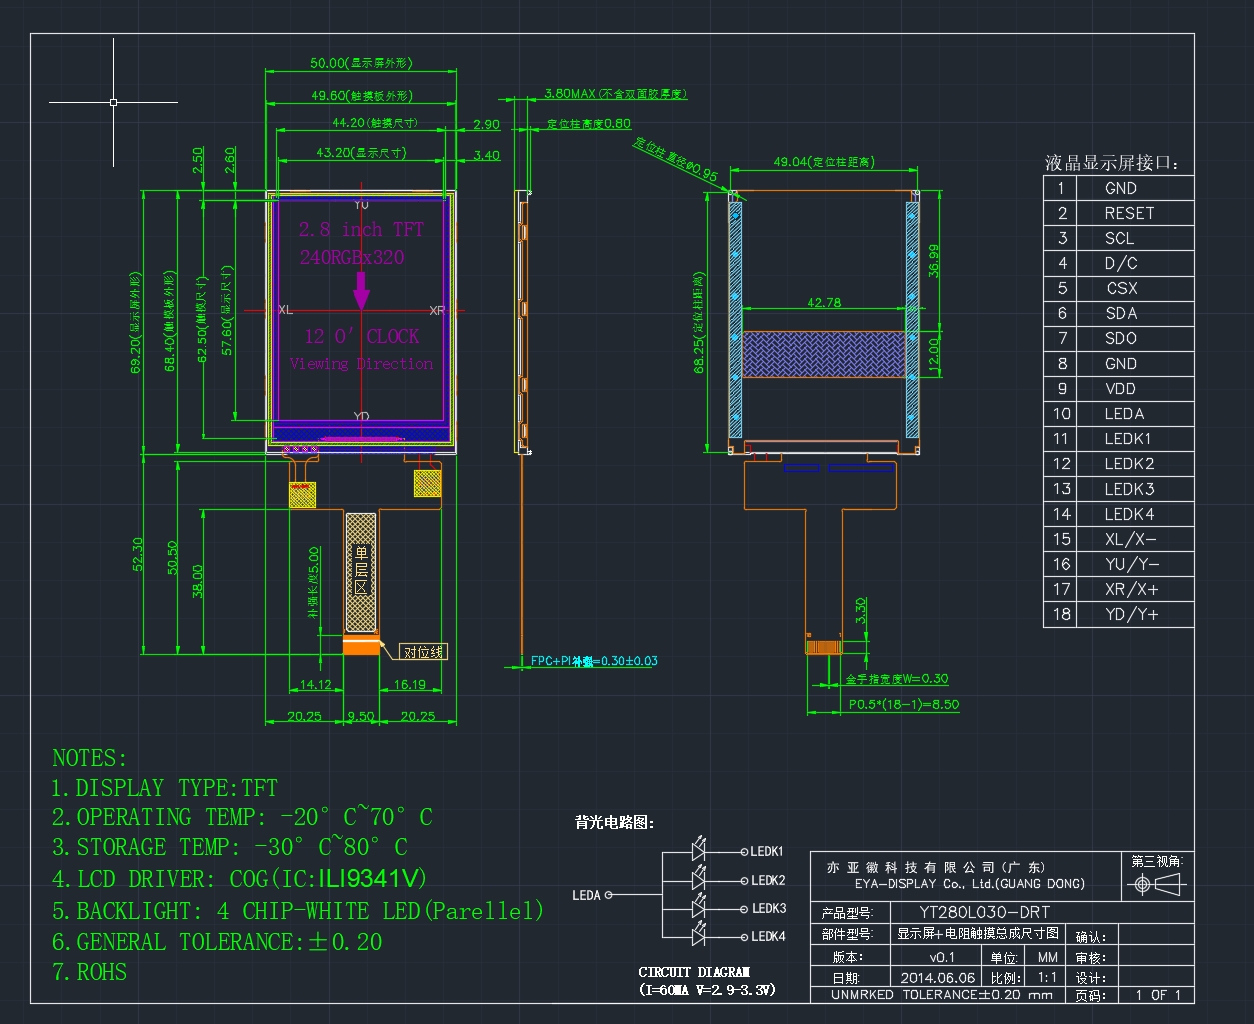Click the page count "1 OF 1"

click(x=1158, y=995)
